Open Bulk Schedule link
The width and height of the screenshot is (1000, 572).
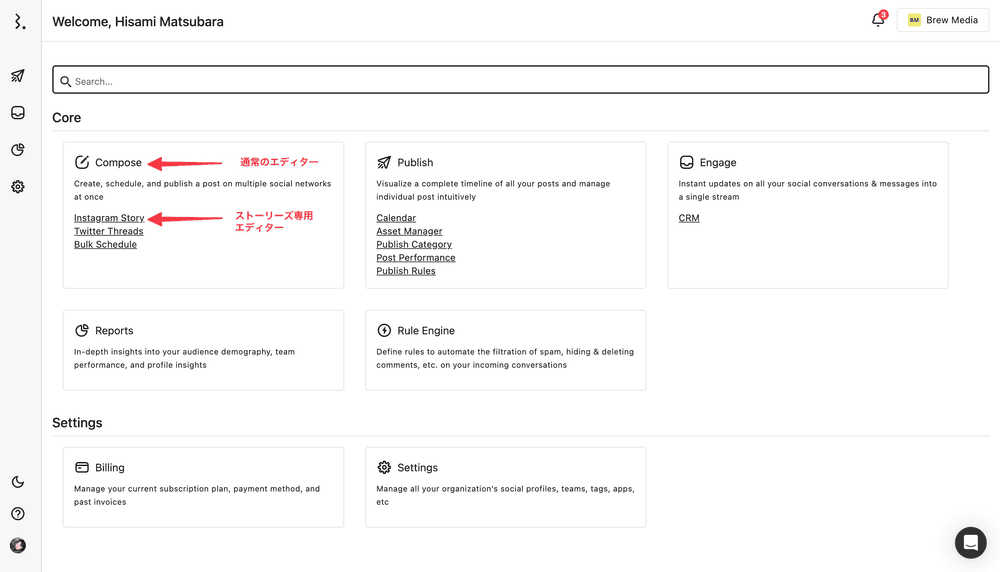coord(105,245)
